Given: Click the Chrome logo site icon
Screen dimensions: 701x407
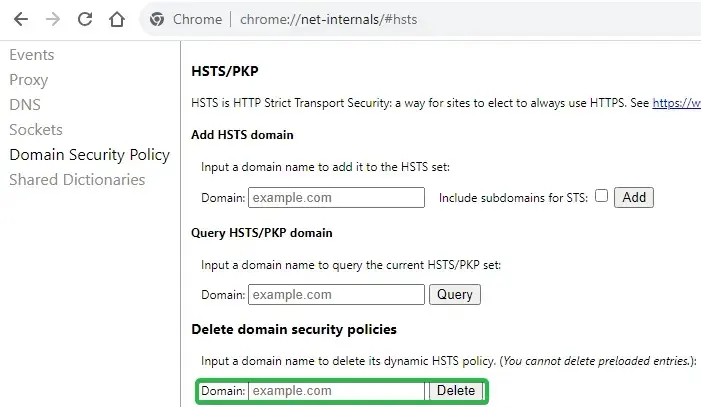Looking at the screenshot, I should coord(156,19).
